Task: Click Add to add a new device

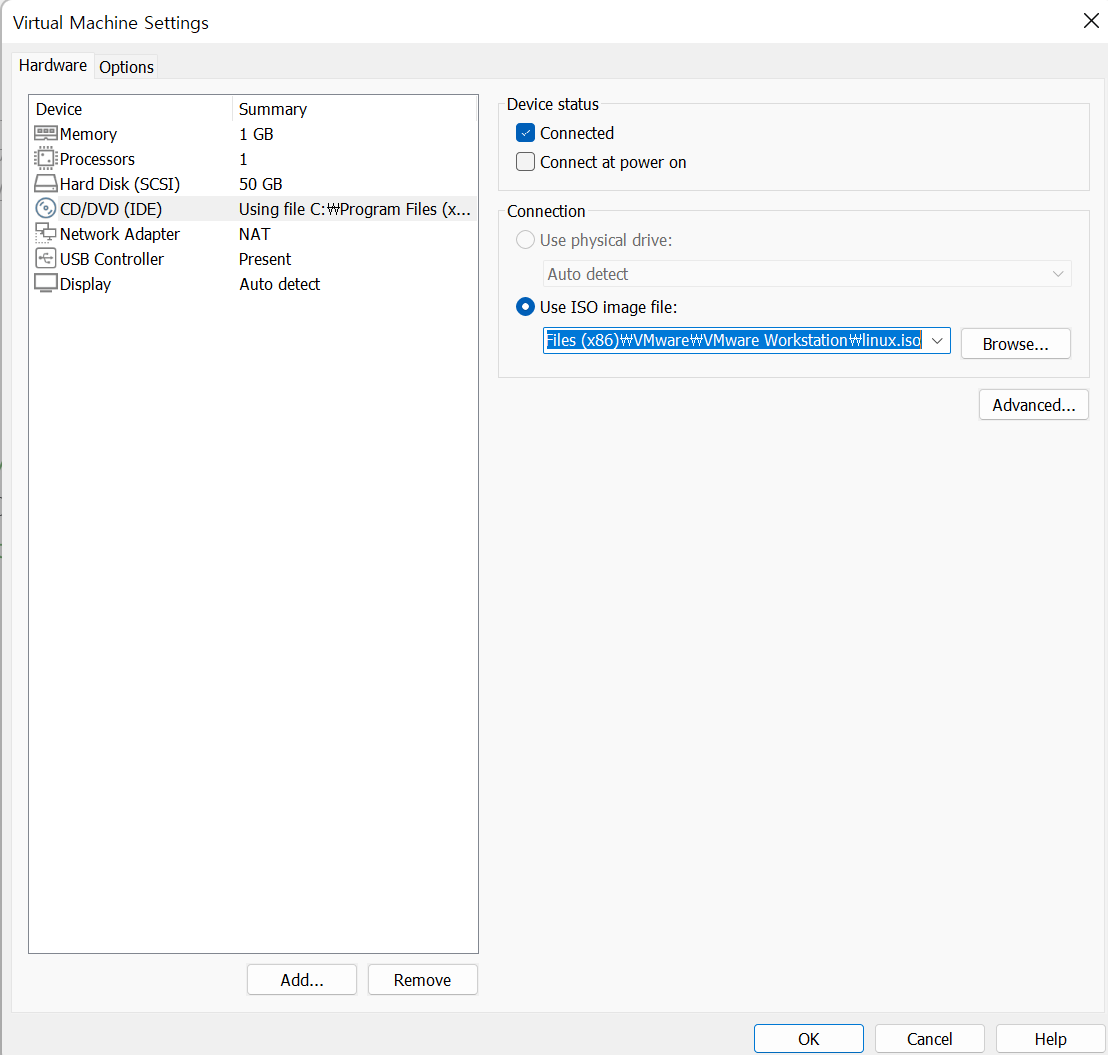Action: (x=302, y=979)
